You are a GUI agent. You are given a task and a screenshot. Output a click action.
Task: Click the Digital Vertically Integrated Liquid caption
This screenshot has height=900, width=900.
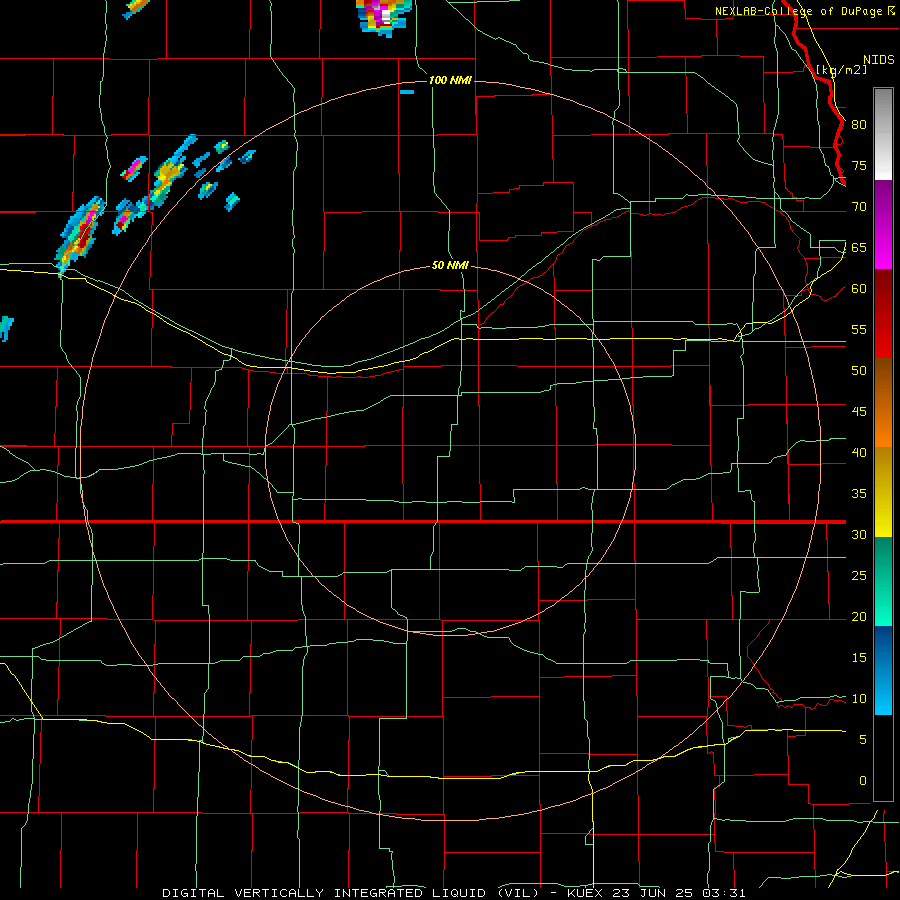(x=454, y=893)
